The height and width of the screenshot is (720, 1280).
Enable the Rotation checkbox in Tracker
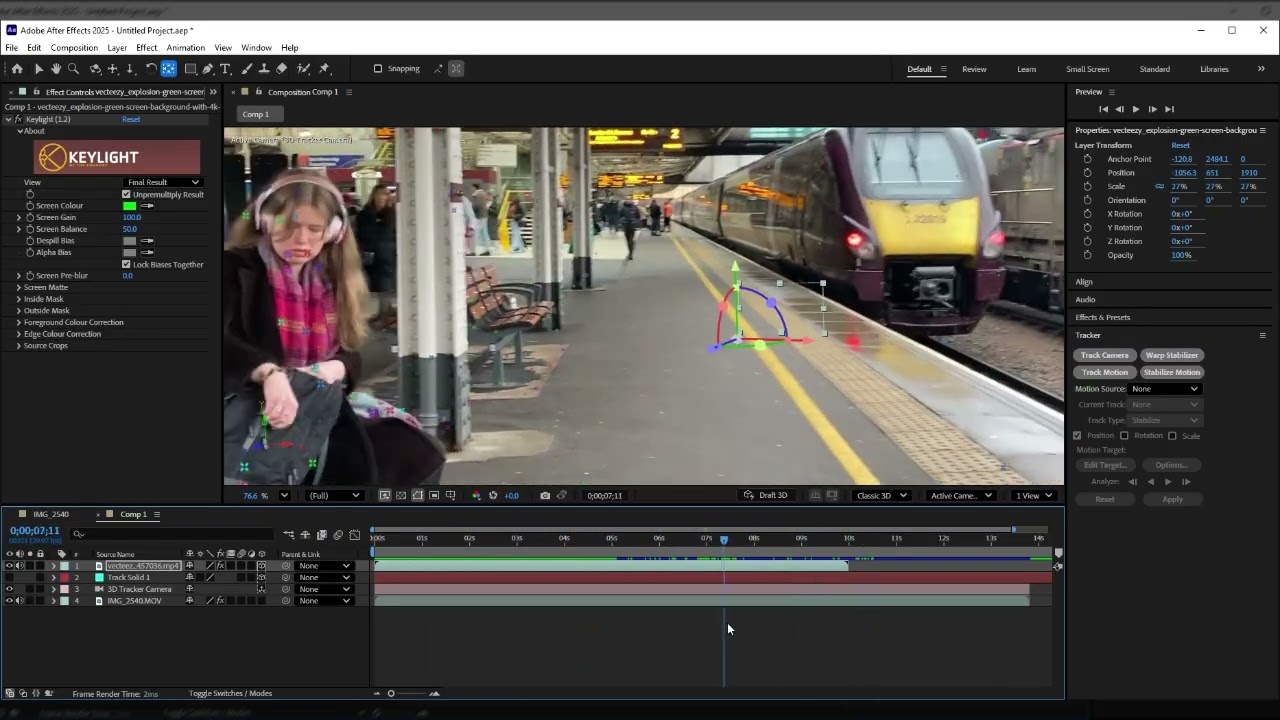coord(1124,436)
